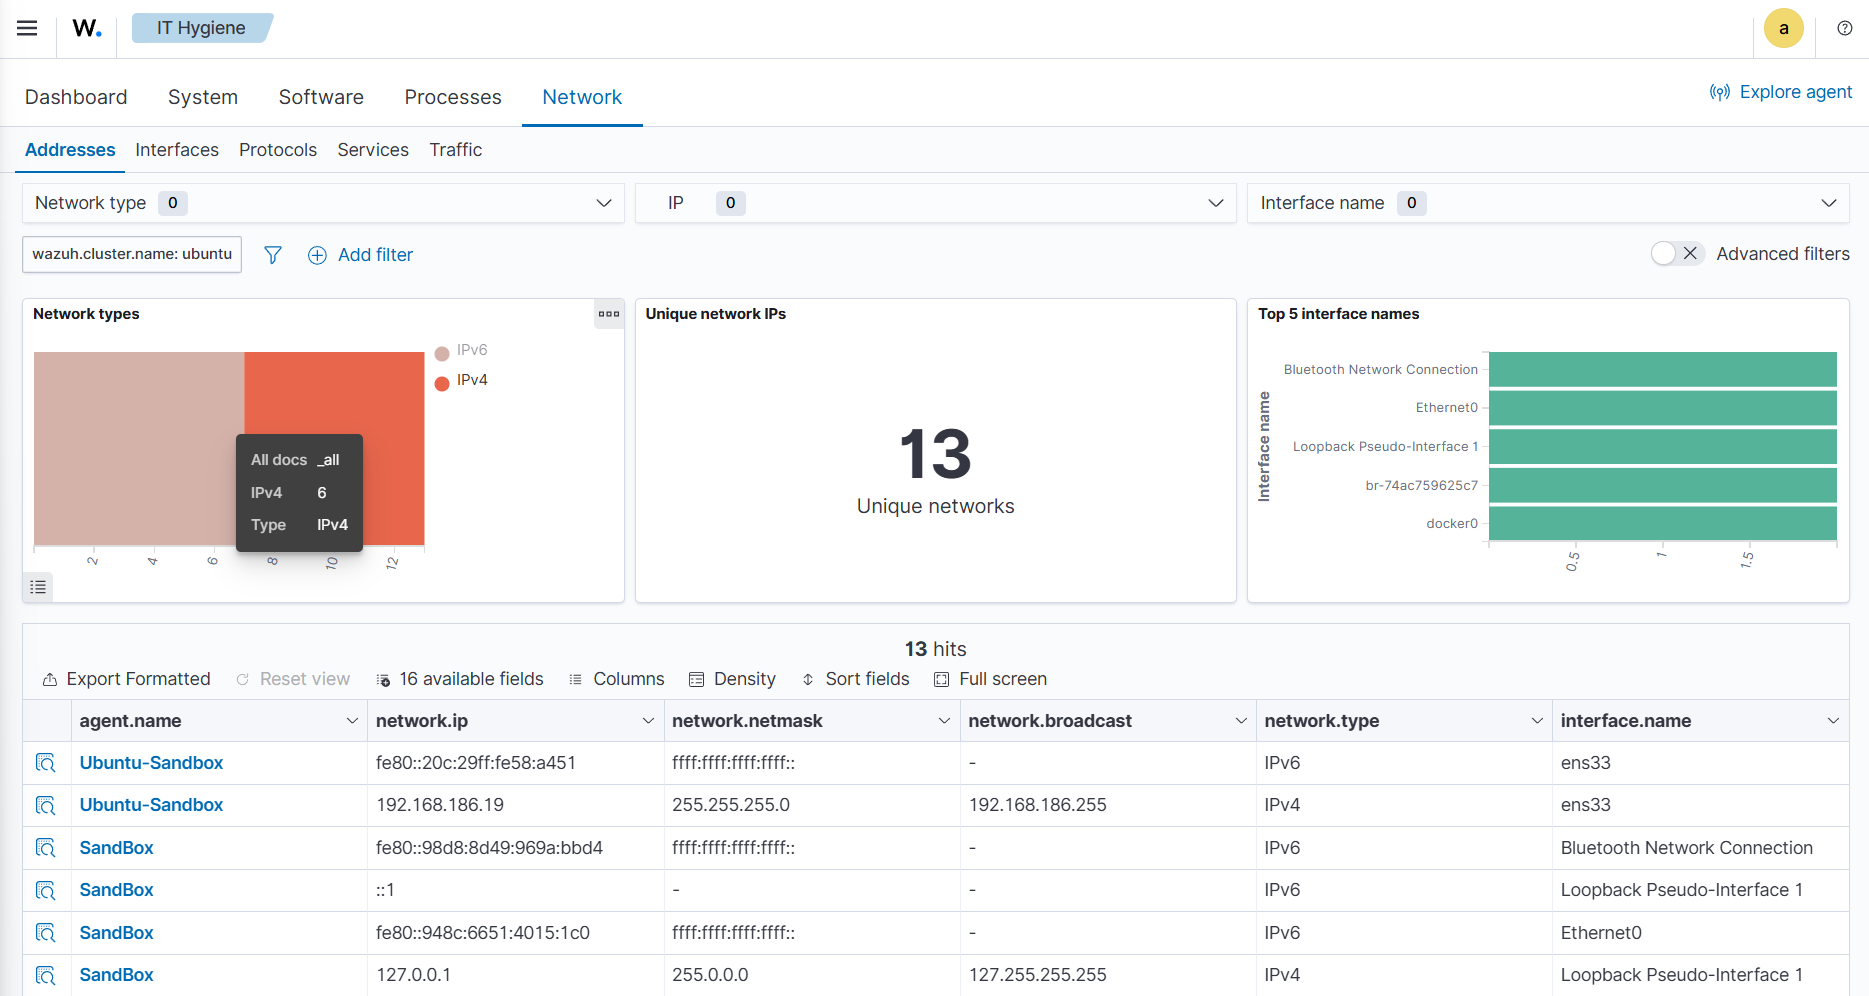Inspect the first Ubuntu-Sandbox row document icon
This screenshot has height=996, width=1869.
tap(46, 762)
